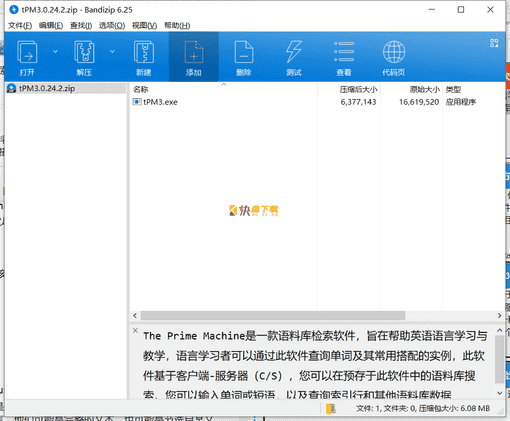Select tPM3.0.24.2.zip in the tree panel
Screen dimensions: 510x421
point(47,88)
